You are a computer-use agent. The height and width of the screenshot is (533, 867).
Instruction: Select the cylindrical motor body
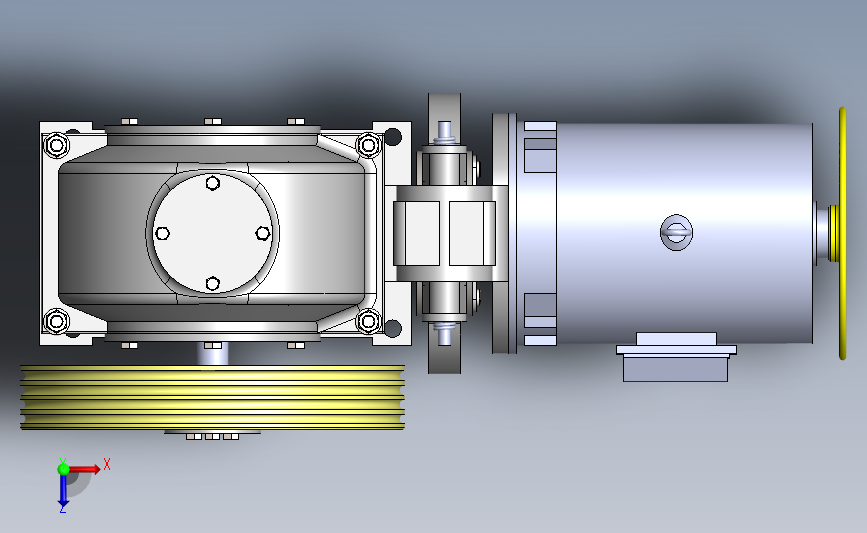coord(684,233)
